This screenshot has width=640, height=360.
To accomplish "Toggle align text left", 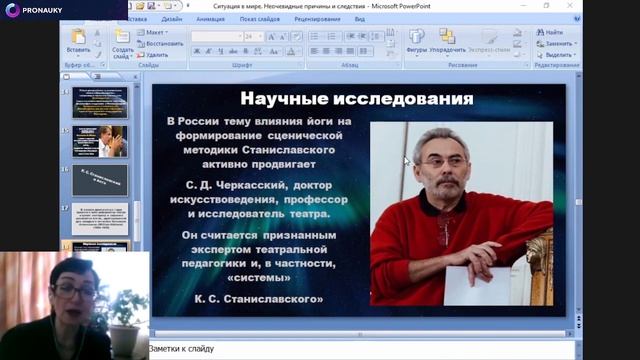I will 314,51.
